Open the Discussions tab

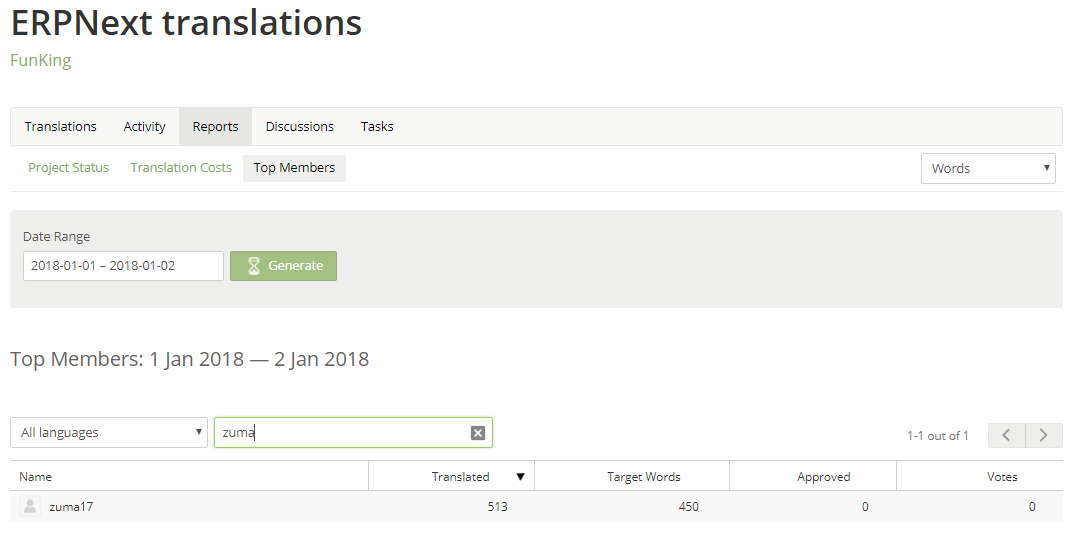click(x=300, y=127)
